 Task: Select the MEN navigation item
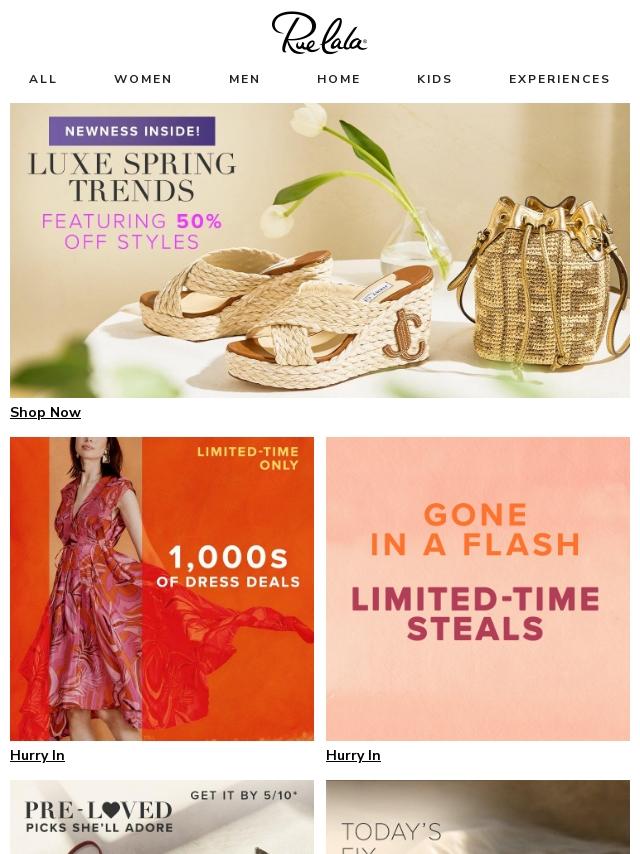pos(245,79)
